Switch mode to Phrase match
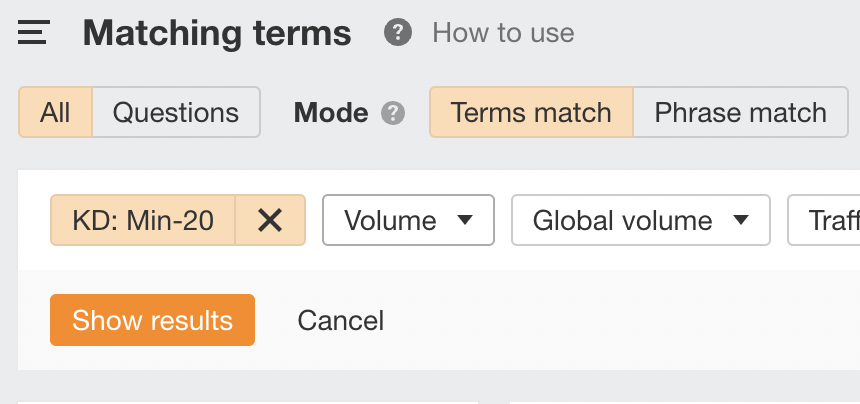The height and width of the screenshot is (404, 860). point(740,112)
